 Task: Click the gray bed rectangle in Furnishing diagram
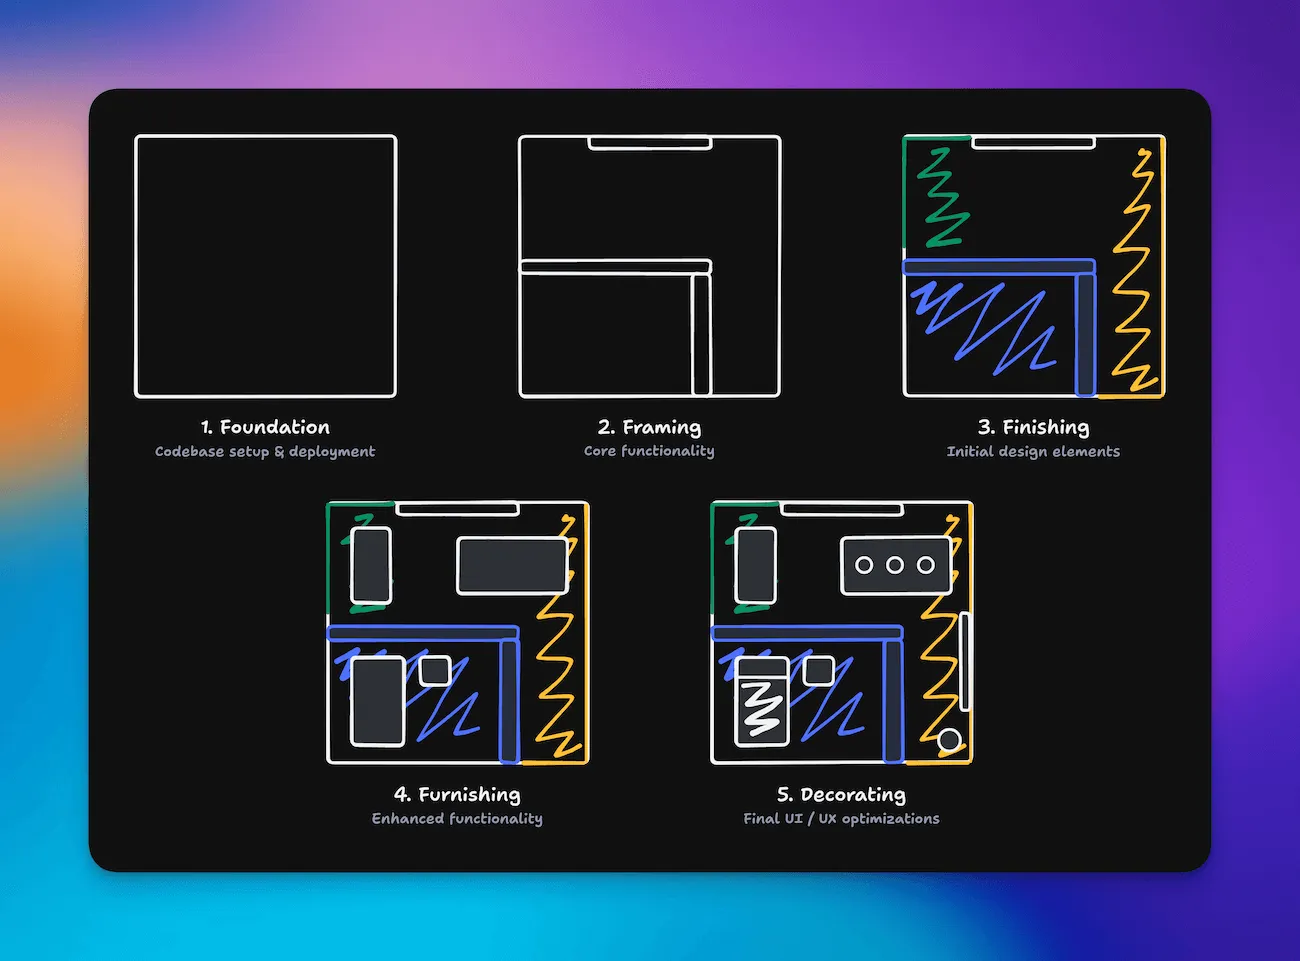tap(377, 701)
